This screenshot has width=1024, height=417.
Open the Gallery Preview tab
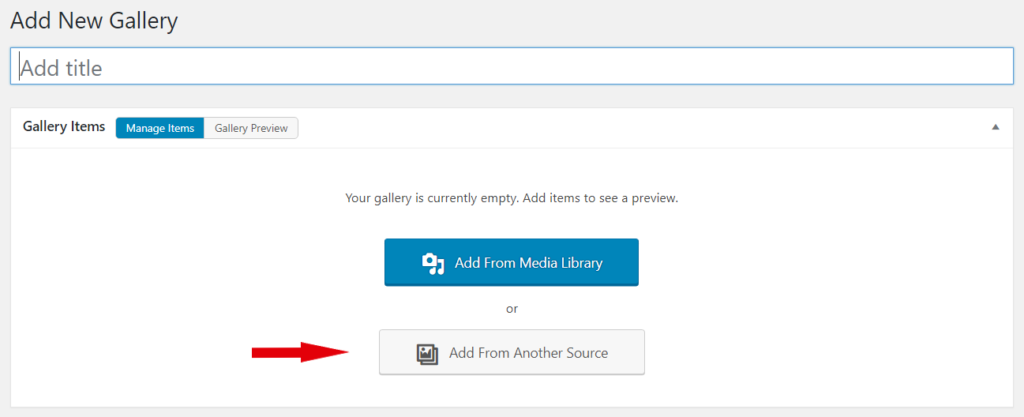[251, 128]
